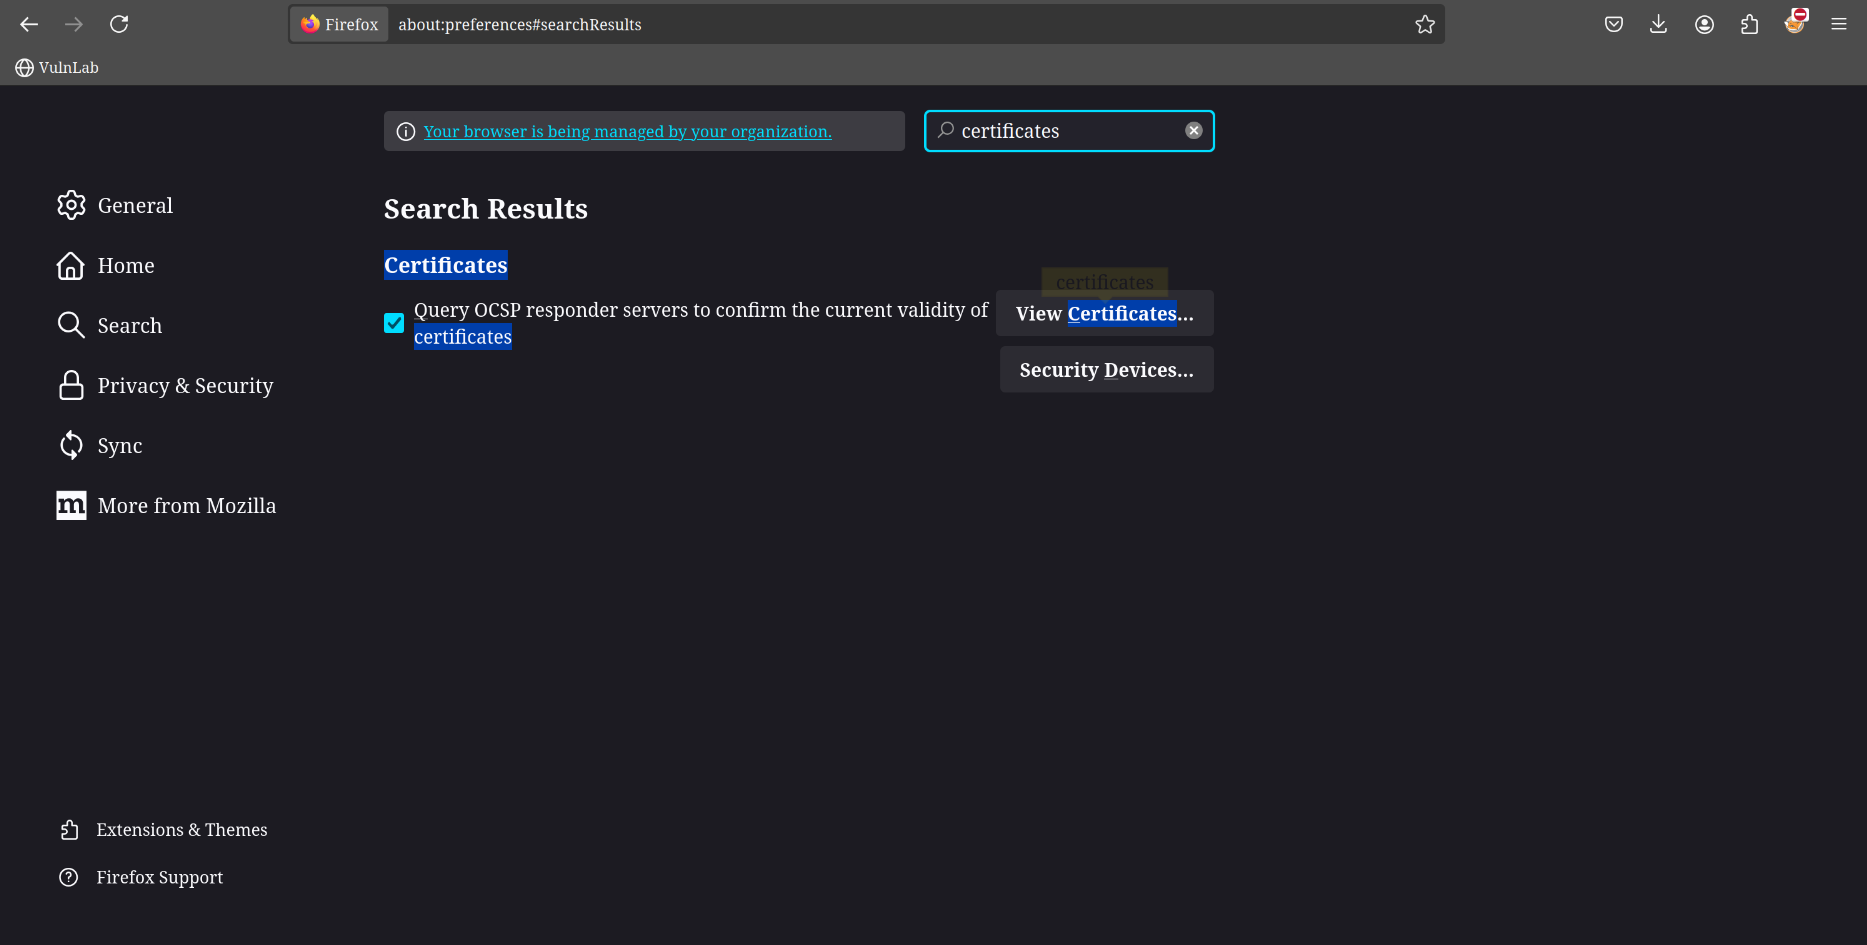Open the Save to Pocket icon
1867x945 pixels.
pos(1614,24)
